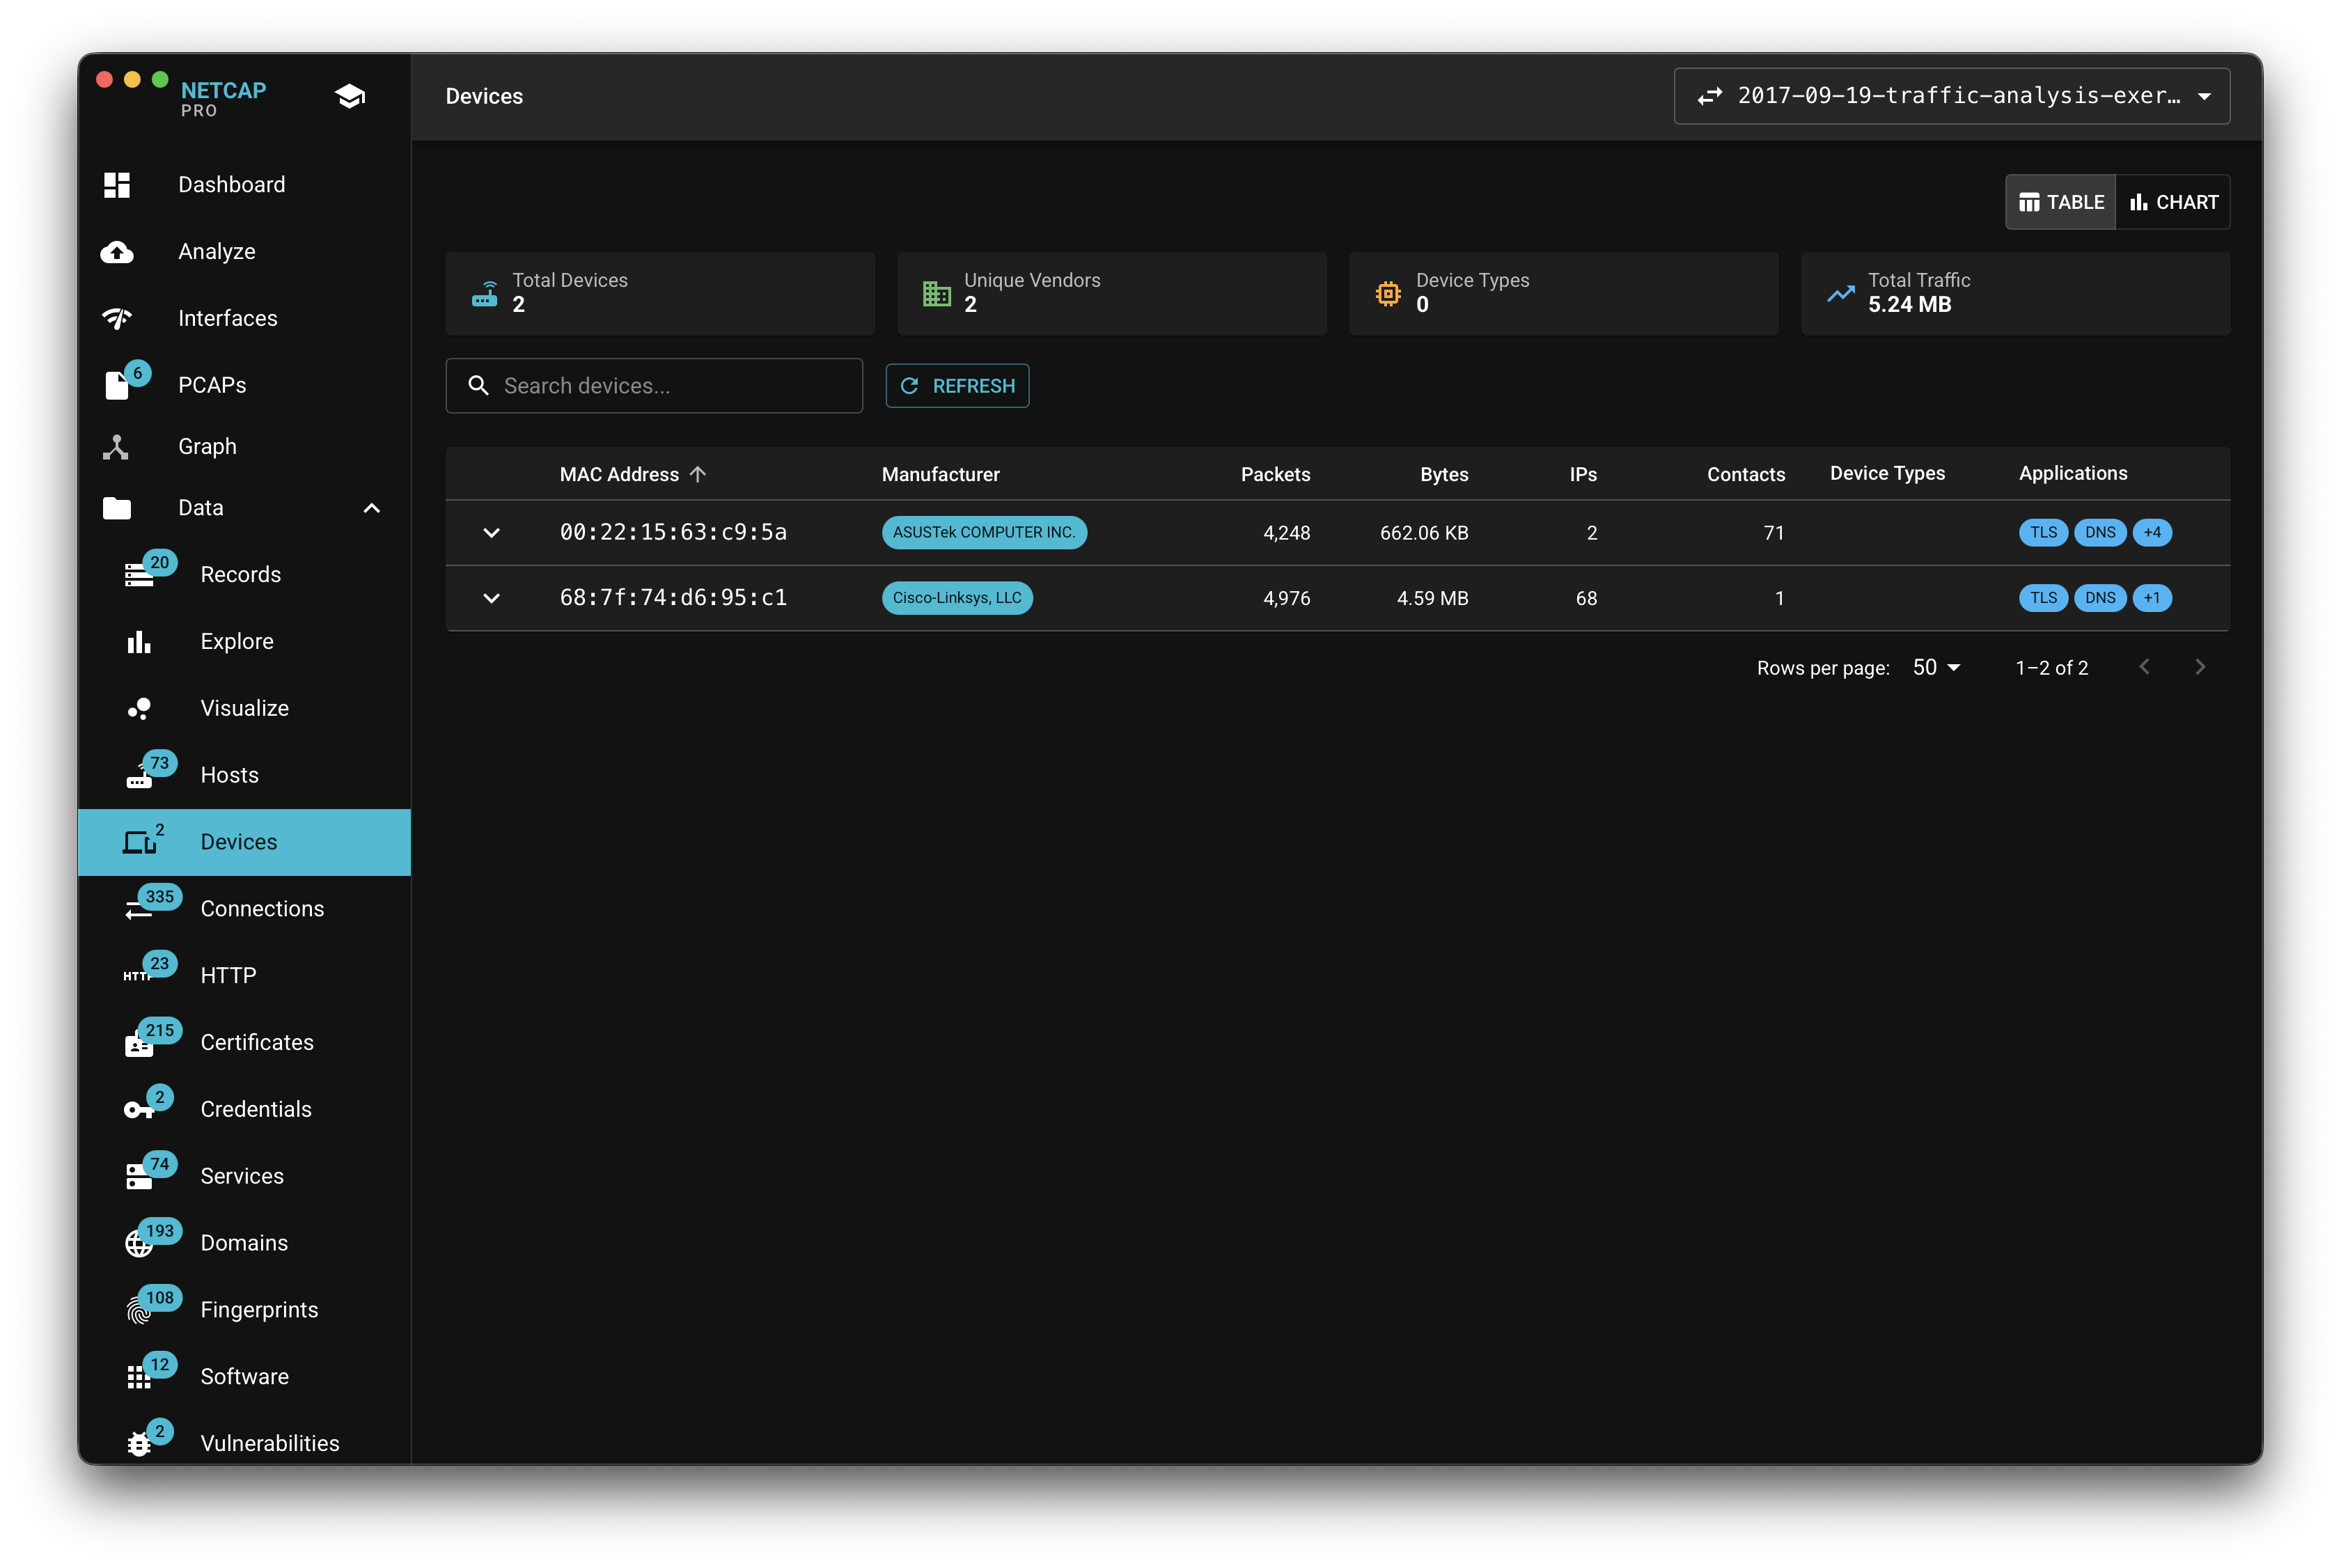
Task: Refresh the devices list
Action: [x=957, y=385]
